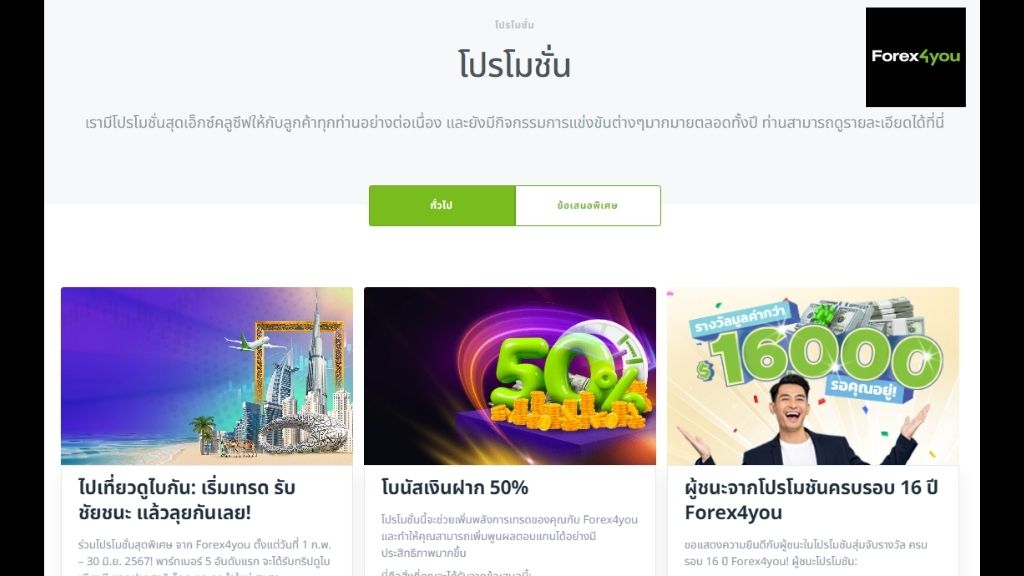Click the large โปรโมชั่น page heading
Image resolution: width=1024 pixels, height=576 pixels.
pyautogui.click(x=515, y=65)
